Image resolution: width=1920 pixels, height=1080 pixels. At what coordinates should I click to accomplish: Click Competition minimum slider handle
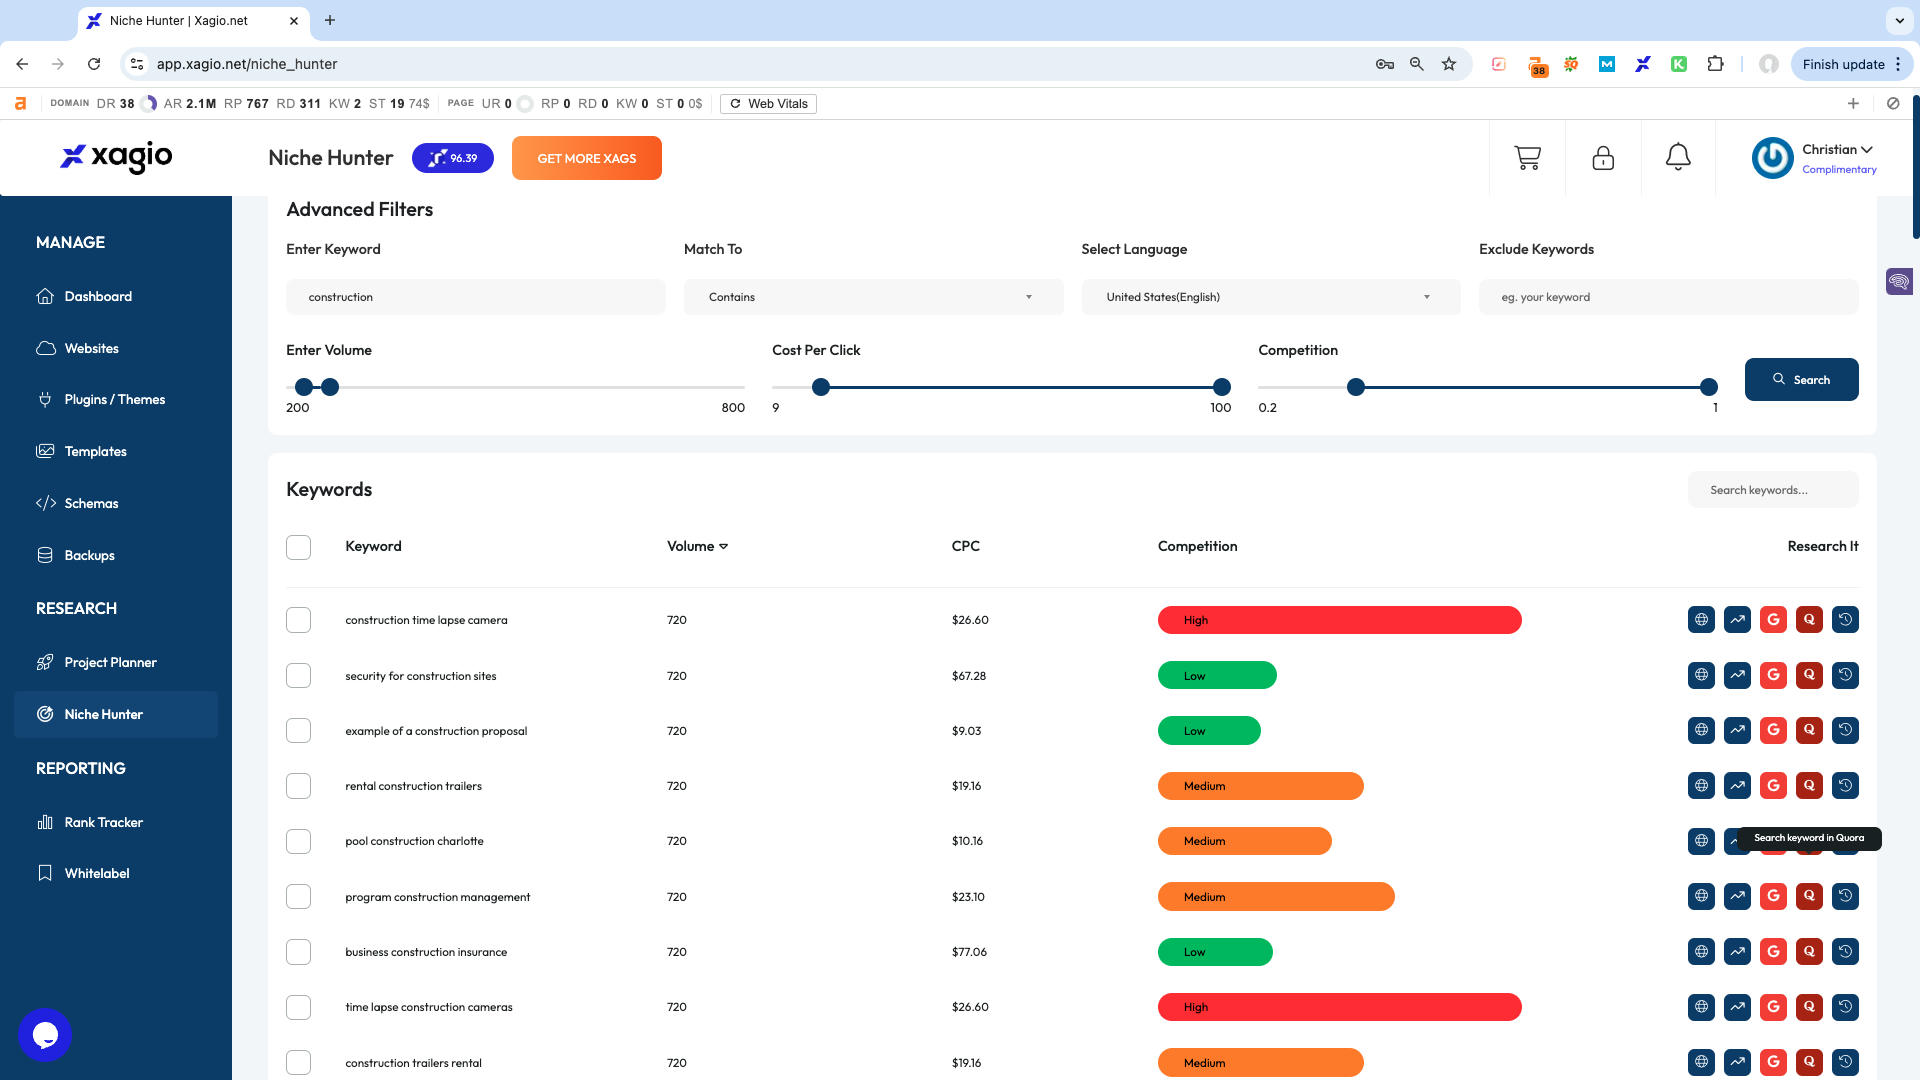pyautogui.click(x=1356, y=387)
